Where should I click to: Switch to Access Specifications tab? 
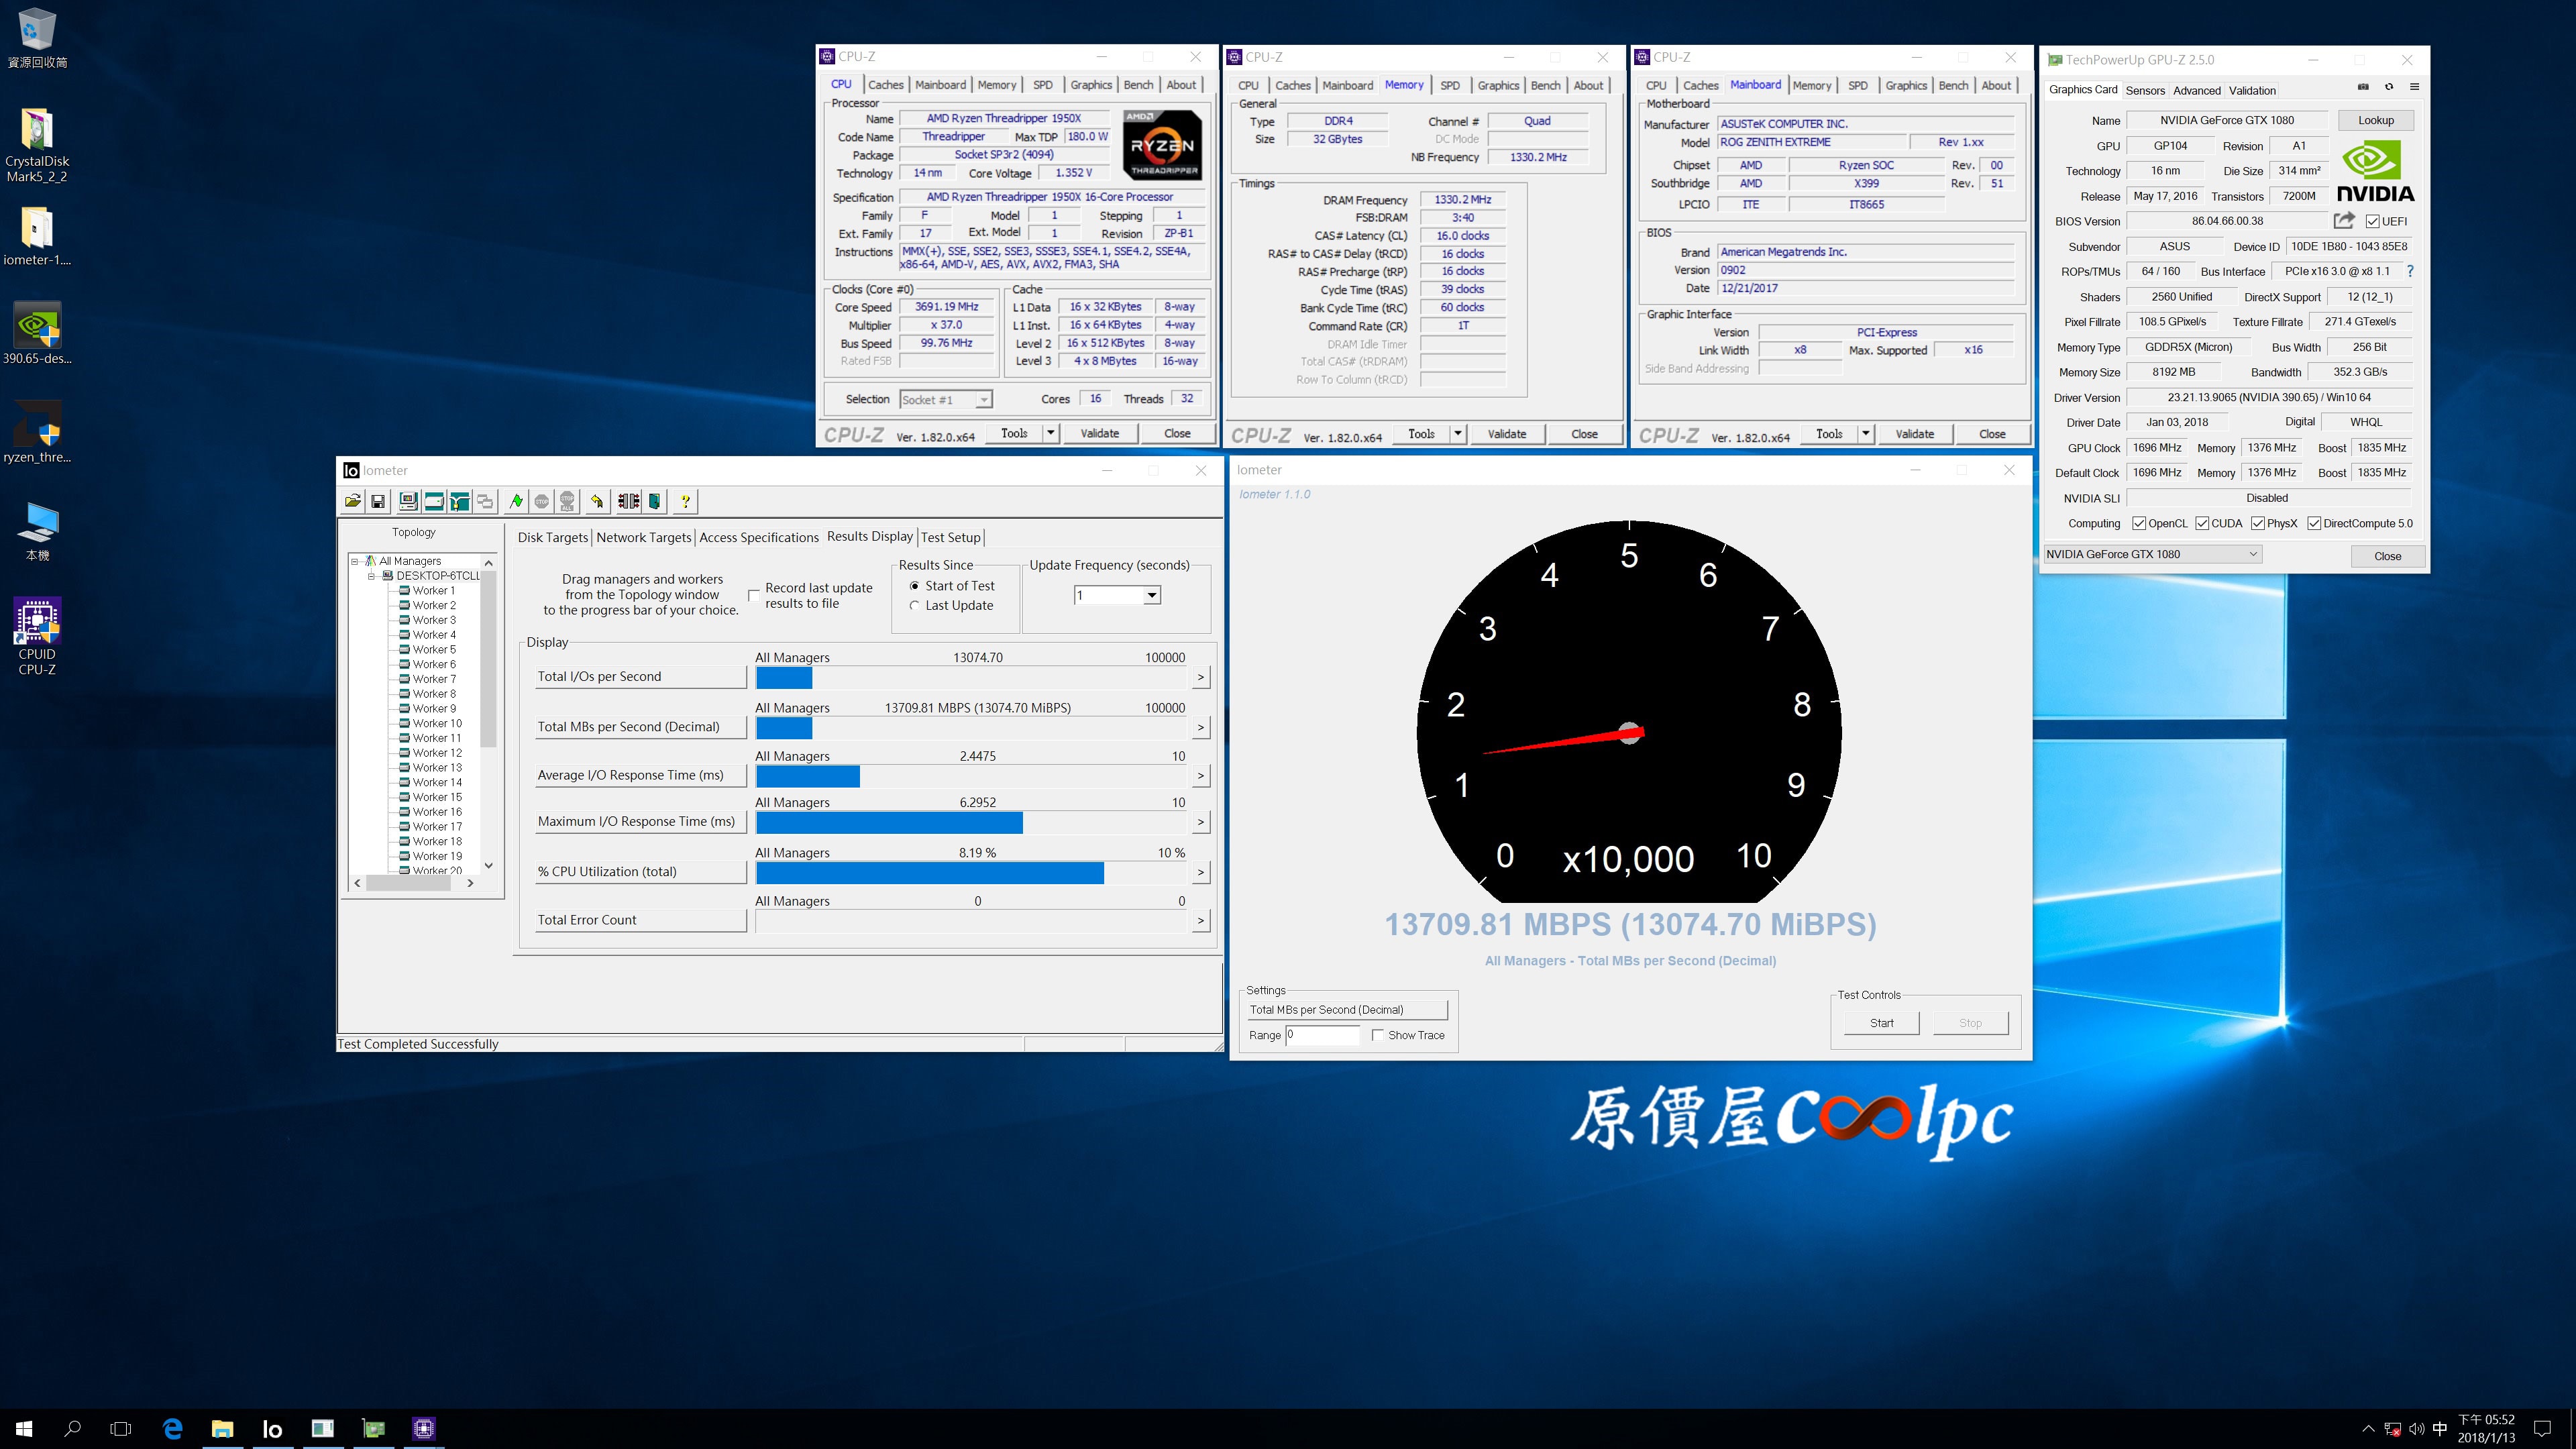[x=758, y=537]
